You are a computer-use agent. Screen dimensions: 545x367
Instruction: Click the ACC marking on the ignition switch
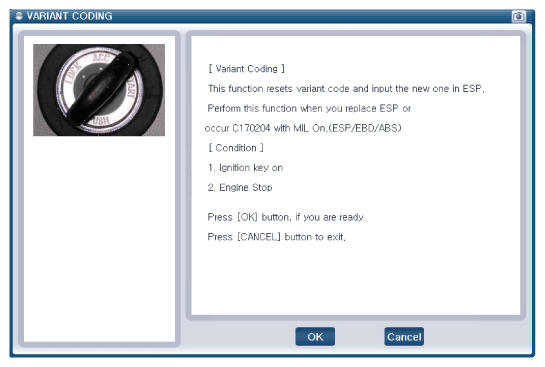point(101,57)
